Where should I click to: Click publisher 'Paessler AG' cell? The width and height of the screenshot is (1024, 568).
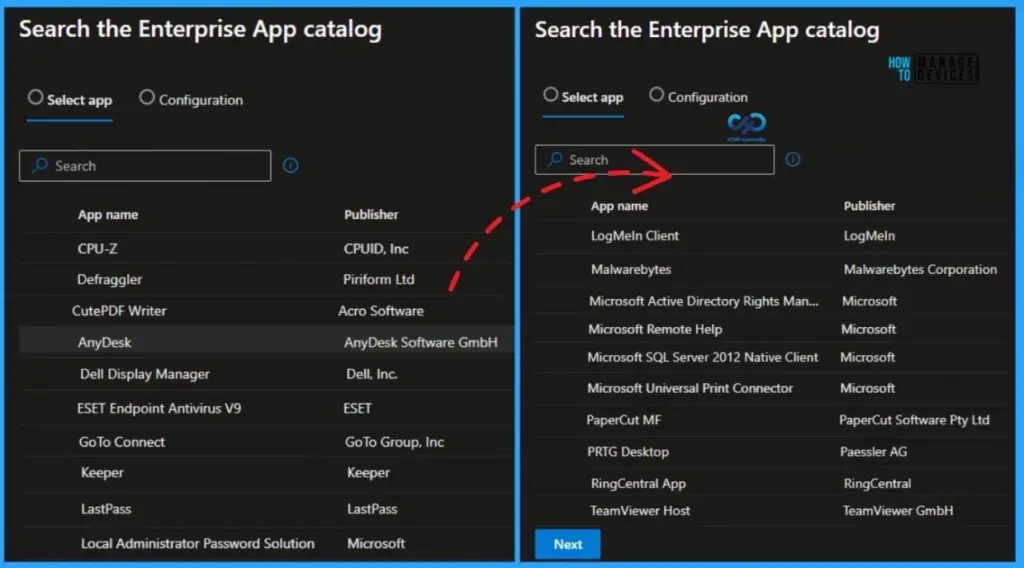coord(873,452)
